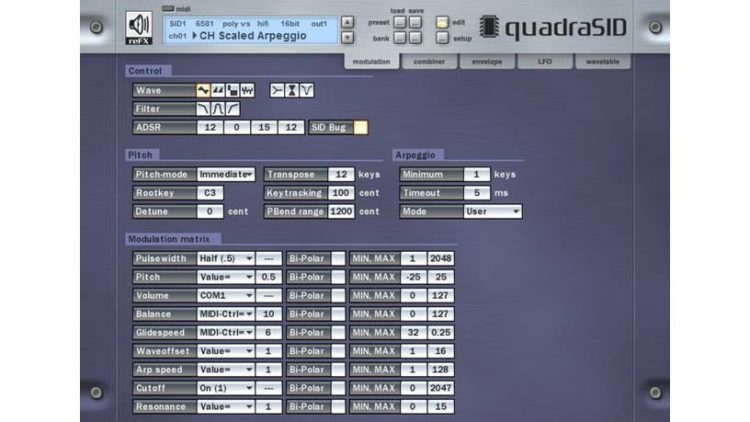Click the V-shaped icon in Wave row
This screenshot has width=750, height=422.
coord(307,90)
